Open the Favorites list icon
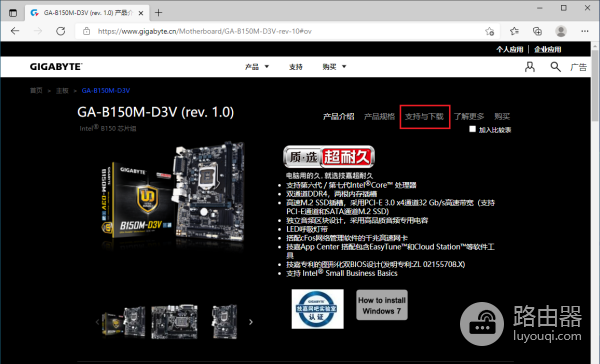 (514, 31)
